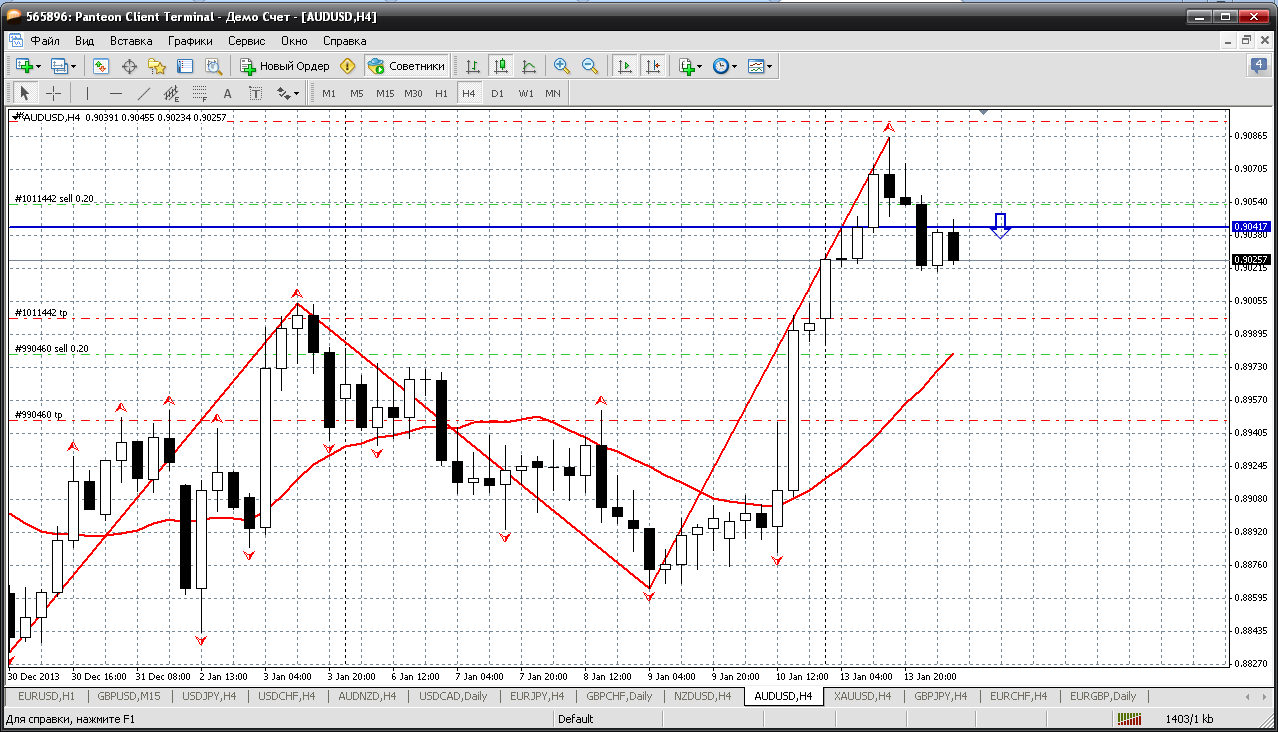The image size is (1278, 732).
Task: Switch to the USDCAD,Daily chart tab
Action: 454,696
